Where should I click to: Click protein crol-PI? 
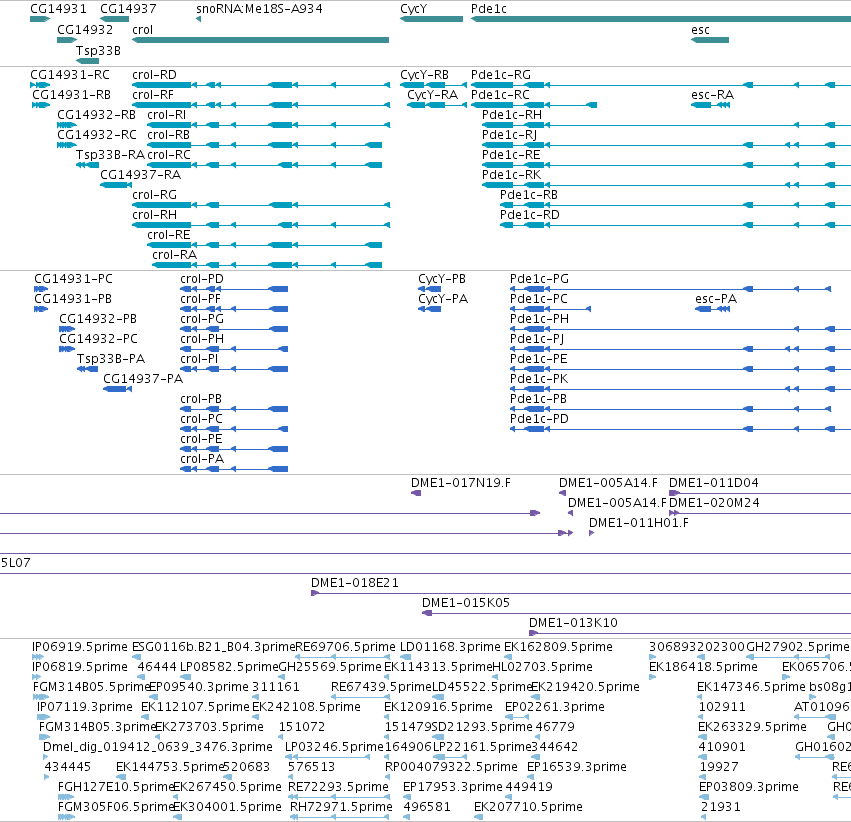tap(234, 369)
